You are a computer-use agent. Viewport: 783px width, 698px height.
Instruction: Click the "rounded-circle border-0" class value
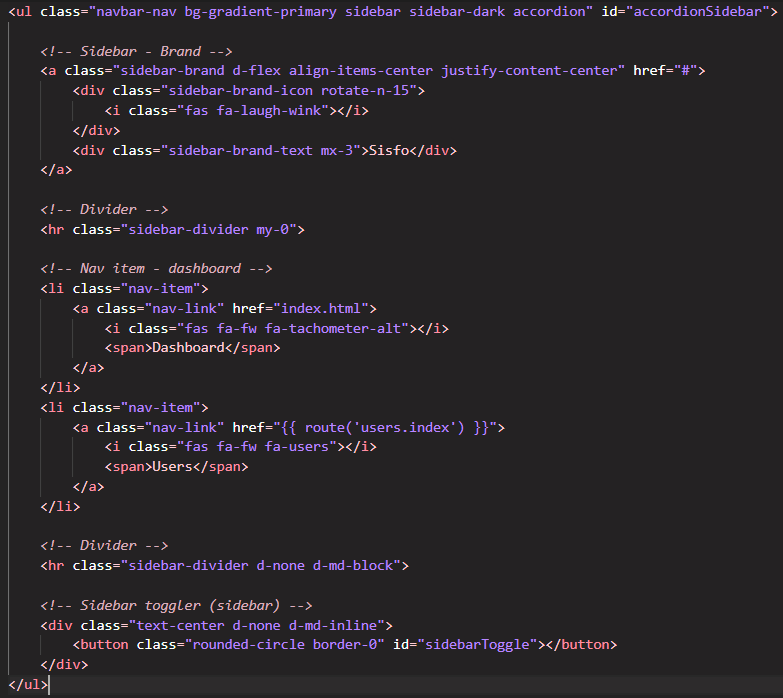click(284, 645)
